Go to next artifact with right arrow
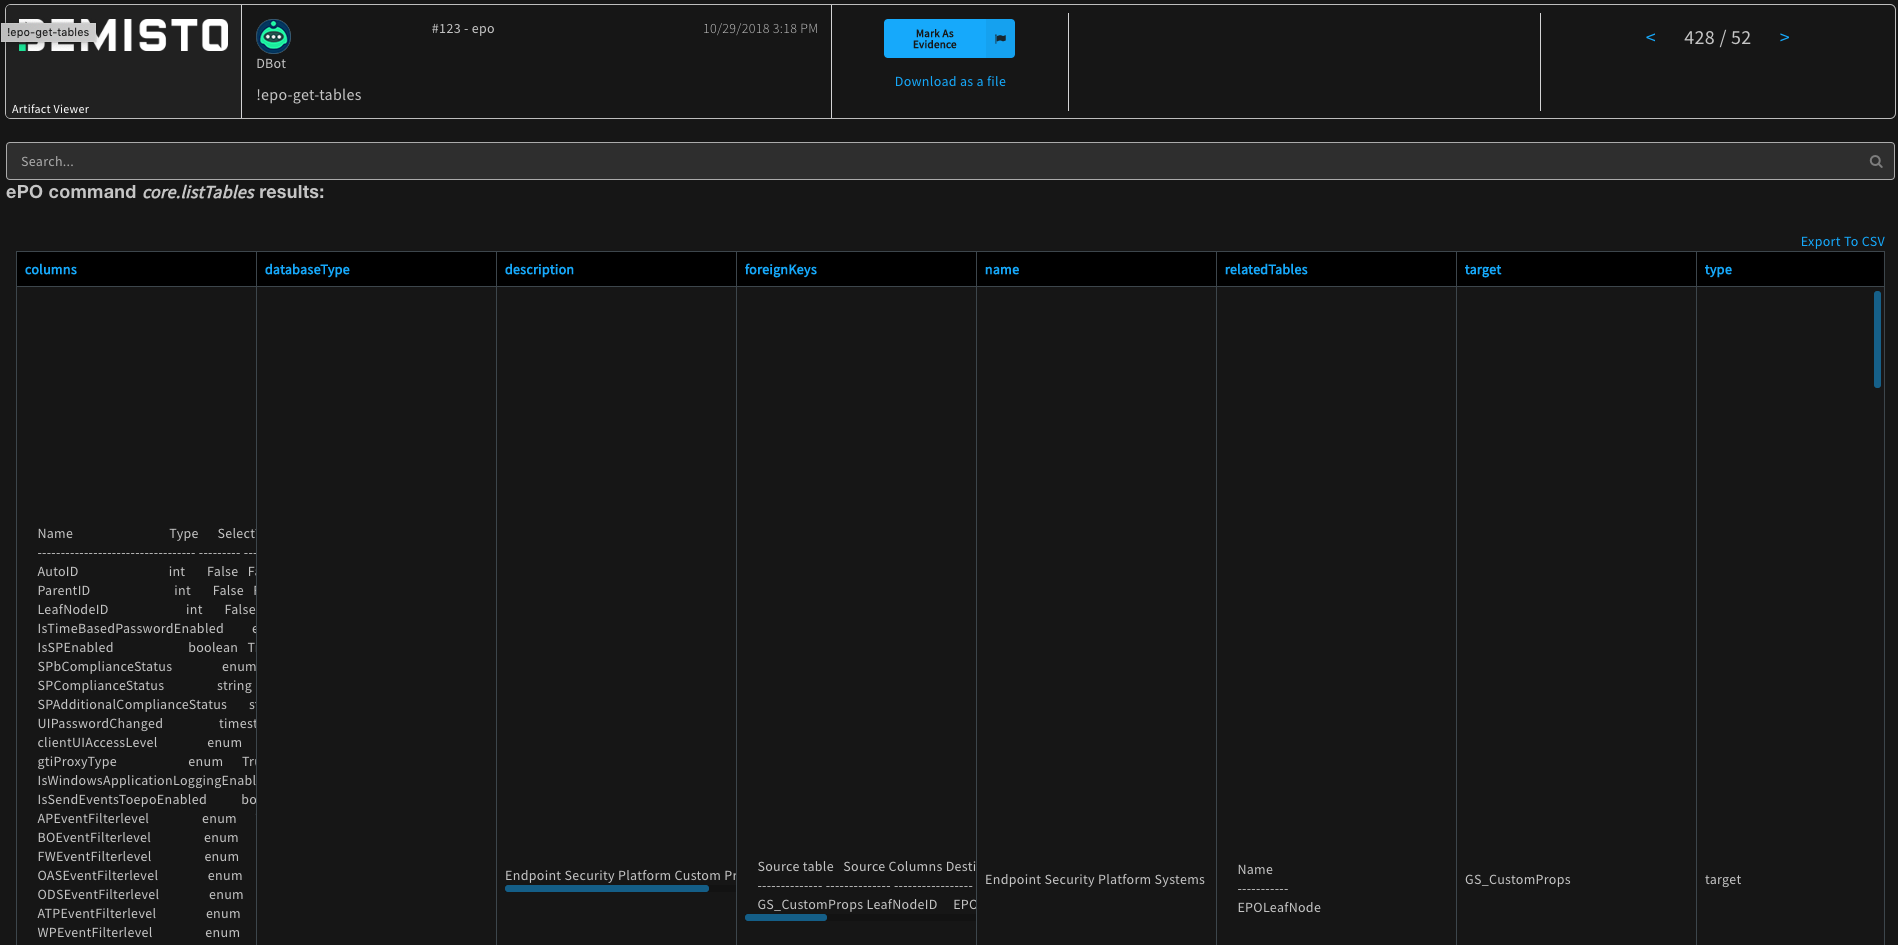 [1785, 37]
